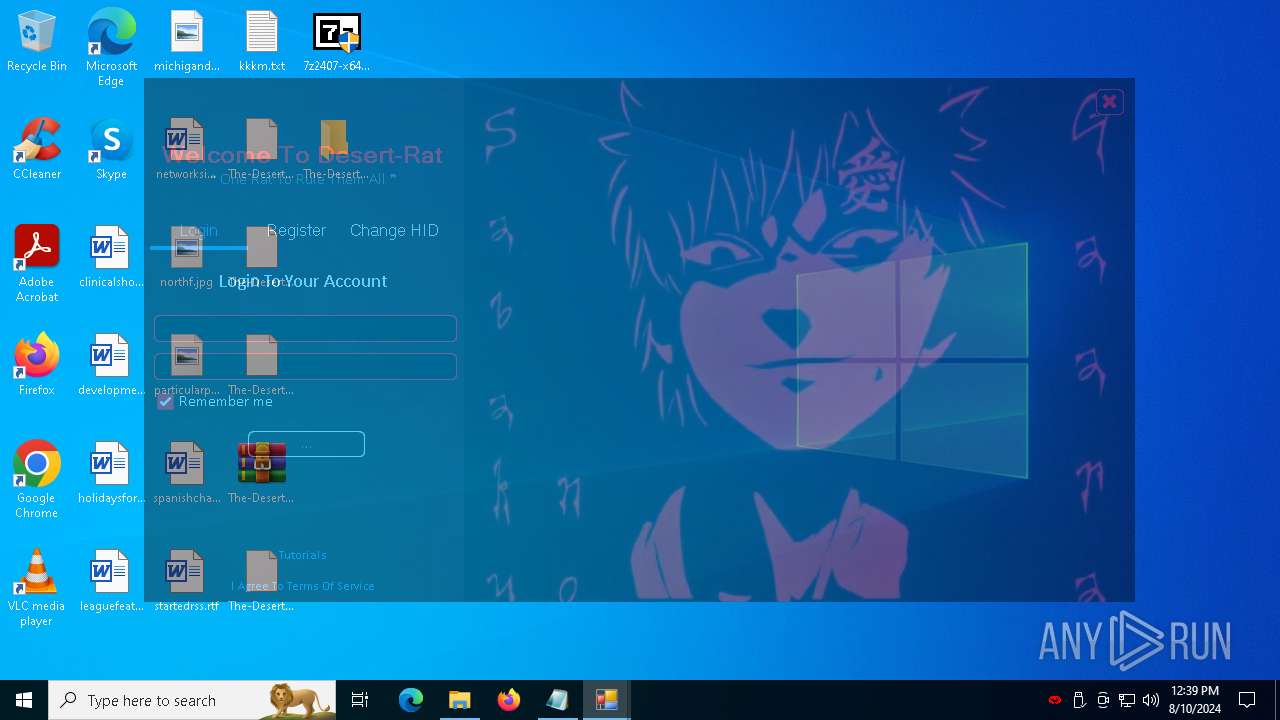Select the clinicalsho... Word document
Screen dimensions: 1280x720
coord(111,258)
